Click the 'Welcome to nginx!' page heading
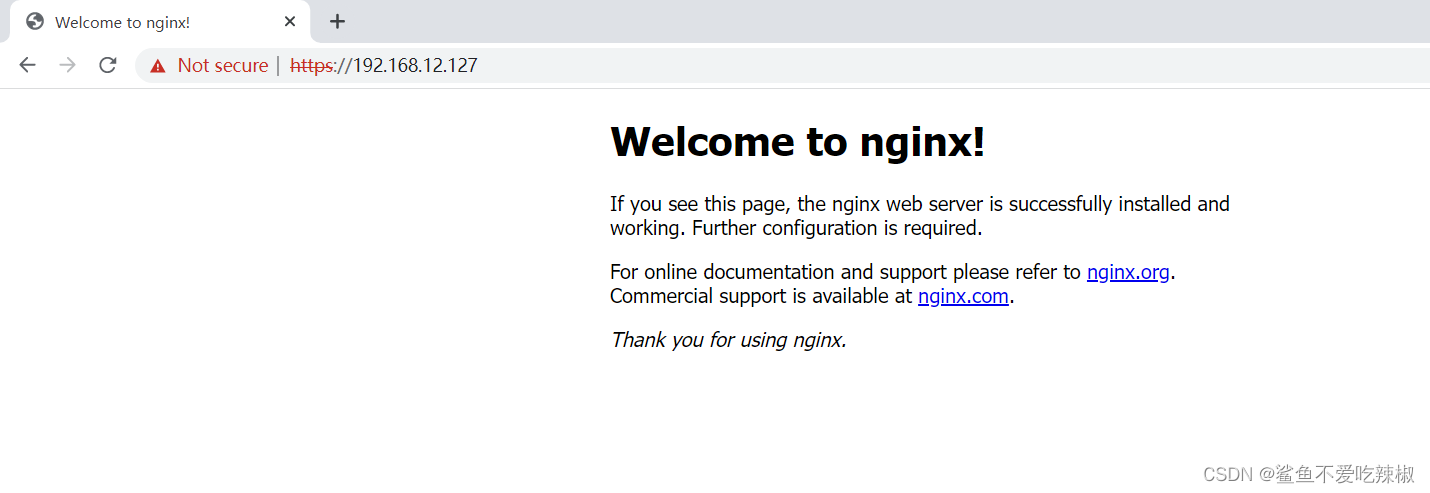This screenshot has height=493, width=1430. coord(797,142)
